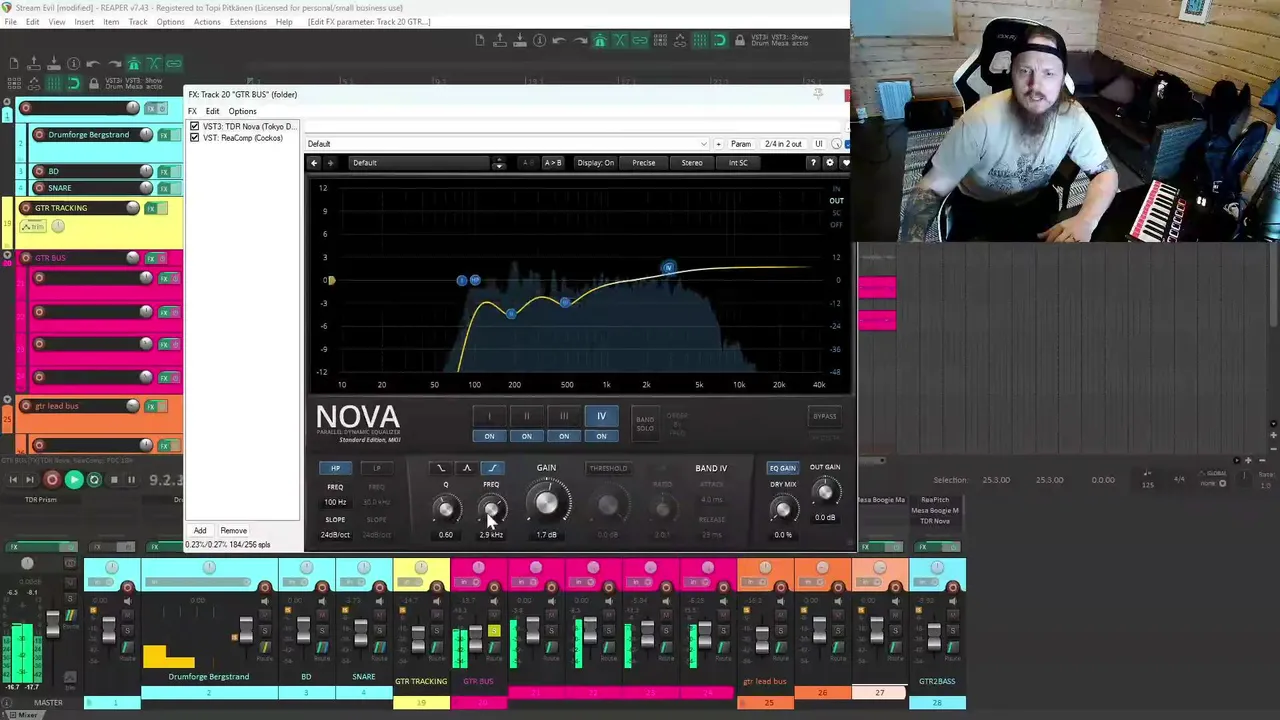Image resolution: width=1280 pixels, height=720 pixels.
Task: Click the Nova BYPASS button
Action: pos(824,416)
